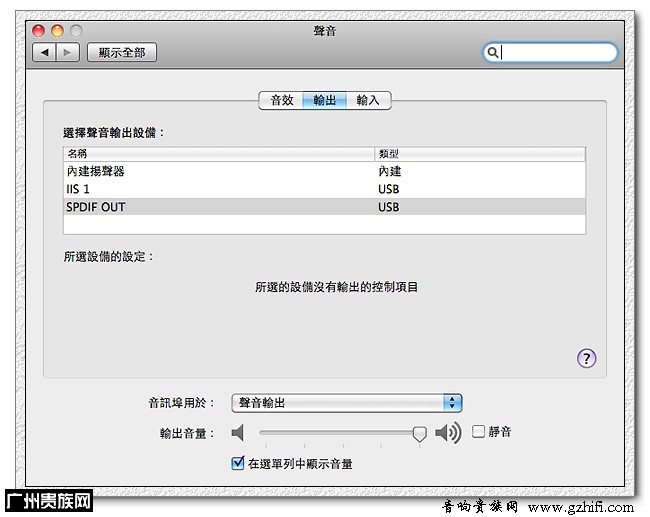This screenshot has width=650, height=517.
Task: Click USB type cell of IIS 1 row
Action: (388, 189)
